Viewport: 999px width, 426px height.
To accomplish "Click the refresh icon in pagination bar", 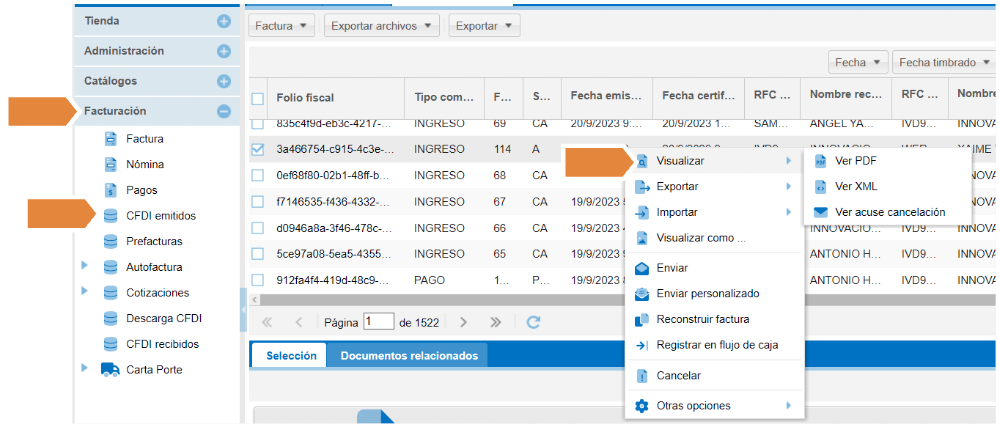I will click(x=533, y=322).
